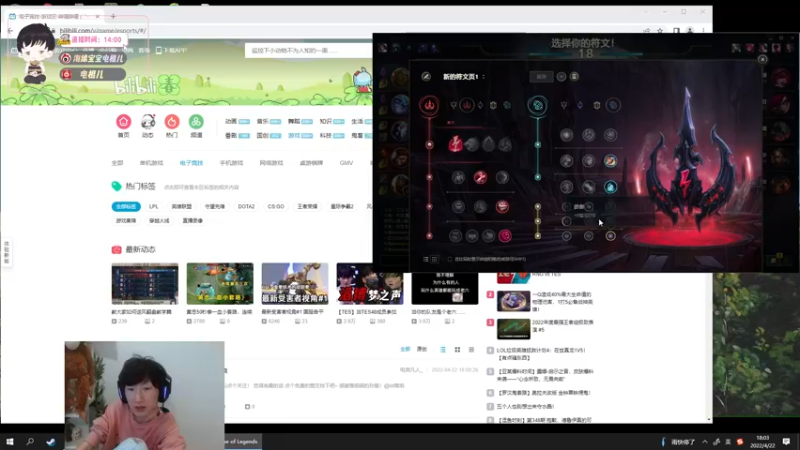800x450 pixels.
Task: Toggle rune description checkbox at panel bottom
Action: pyautogui.click(x=449, y=259)
